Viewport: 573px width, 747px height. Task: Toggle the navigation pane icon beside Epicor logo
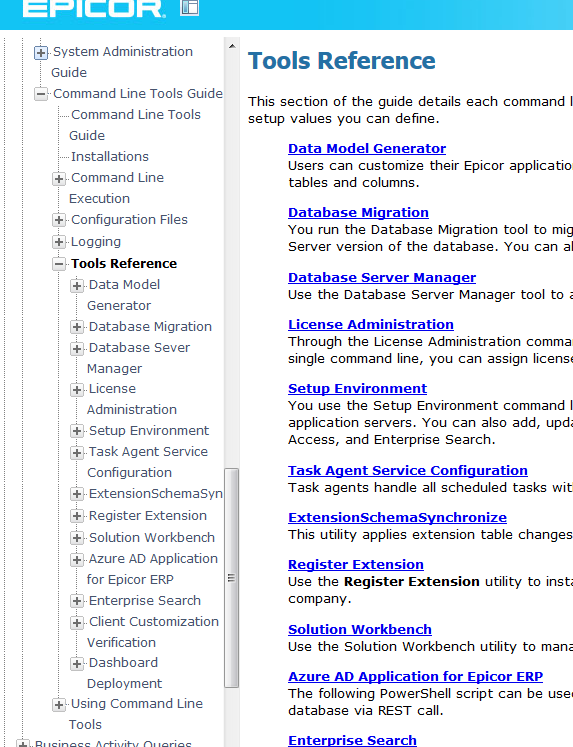point(189,7)
